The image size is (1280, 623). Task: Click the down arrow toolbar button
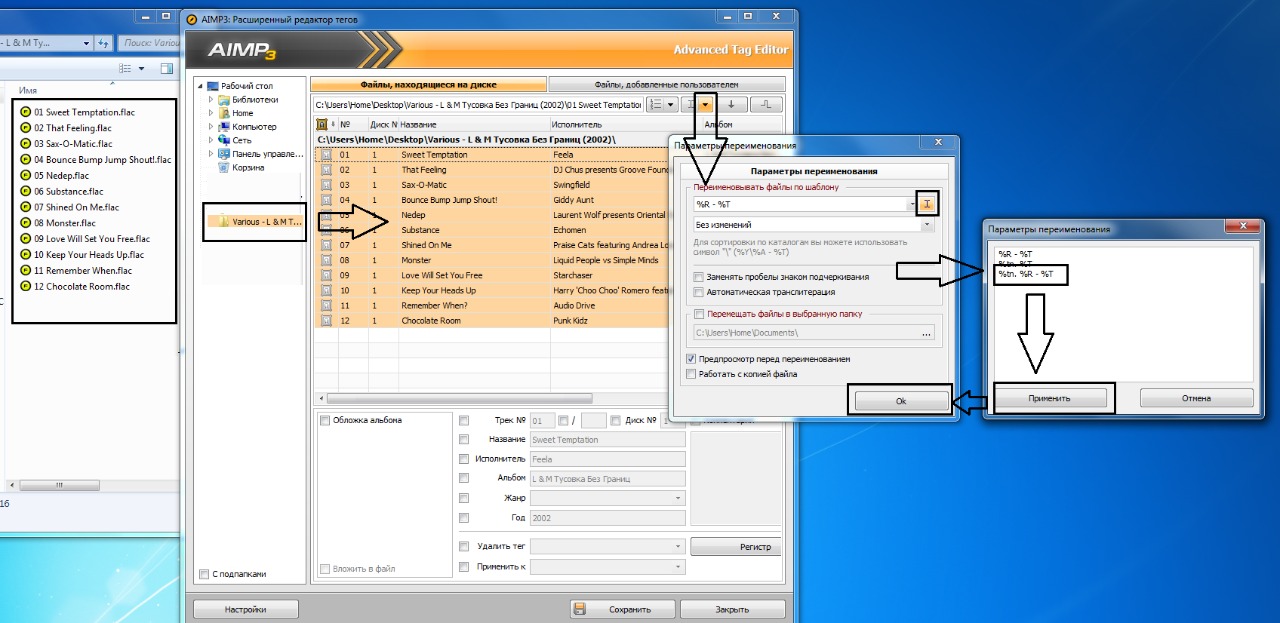731,104
